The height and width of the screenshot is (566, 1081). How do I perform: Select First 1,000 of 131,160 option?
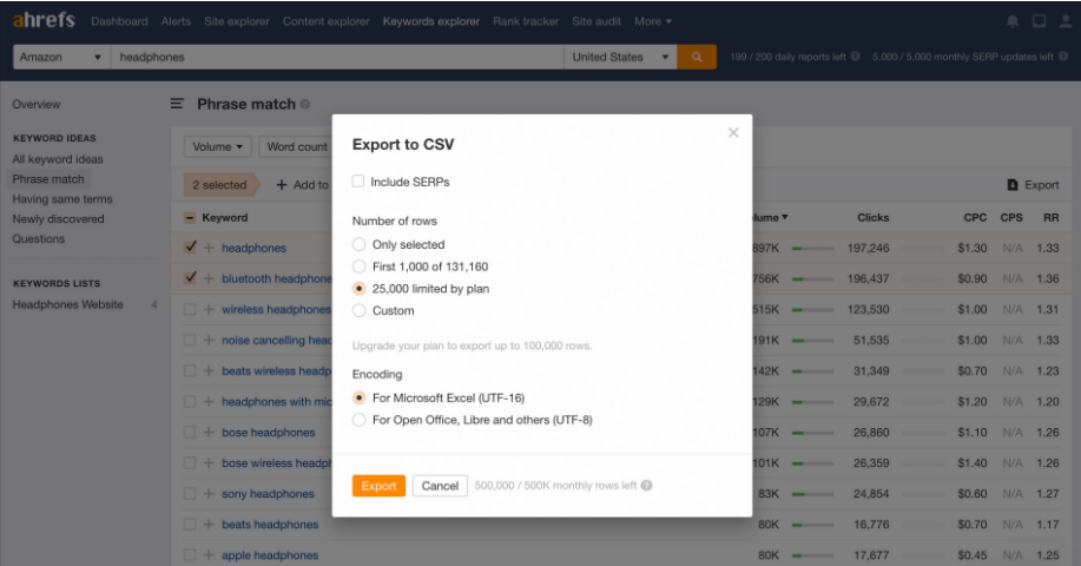[x=358, y=266]
